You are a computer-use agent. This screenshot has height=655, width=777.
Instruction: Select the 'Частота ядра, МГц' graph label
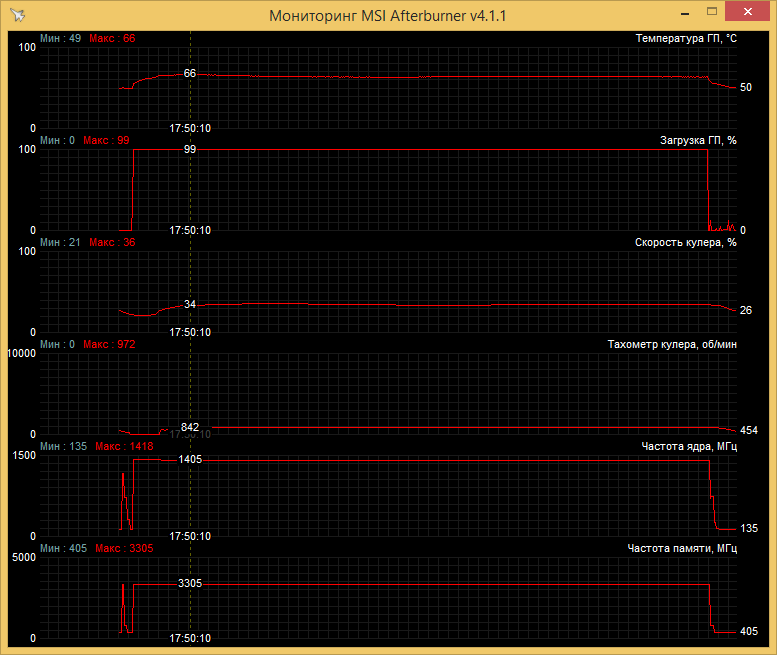point(689,446)
